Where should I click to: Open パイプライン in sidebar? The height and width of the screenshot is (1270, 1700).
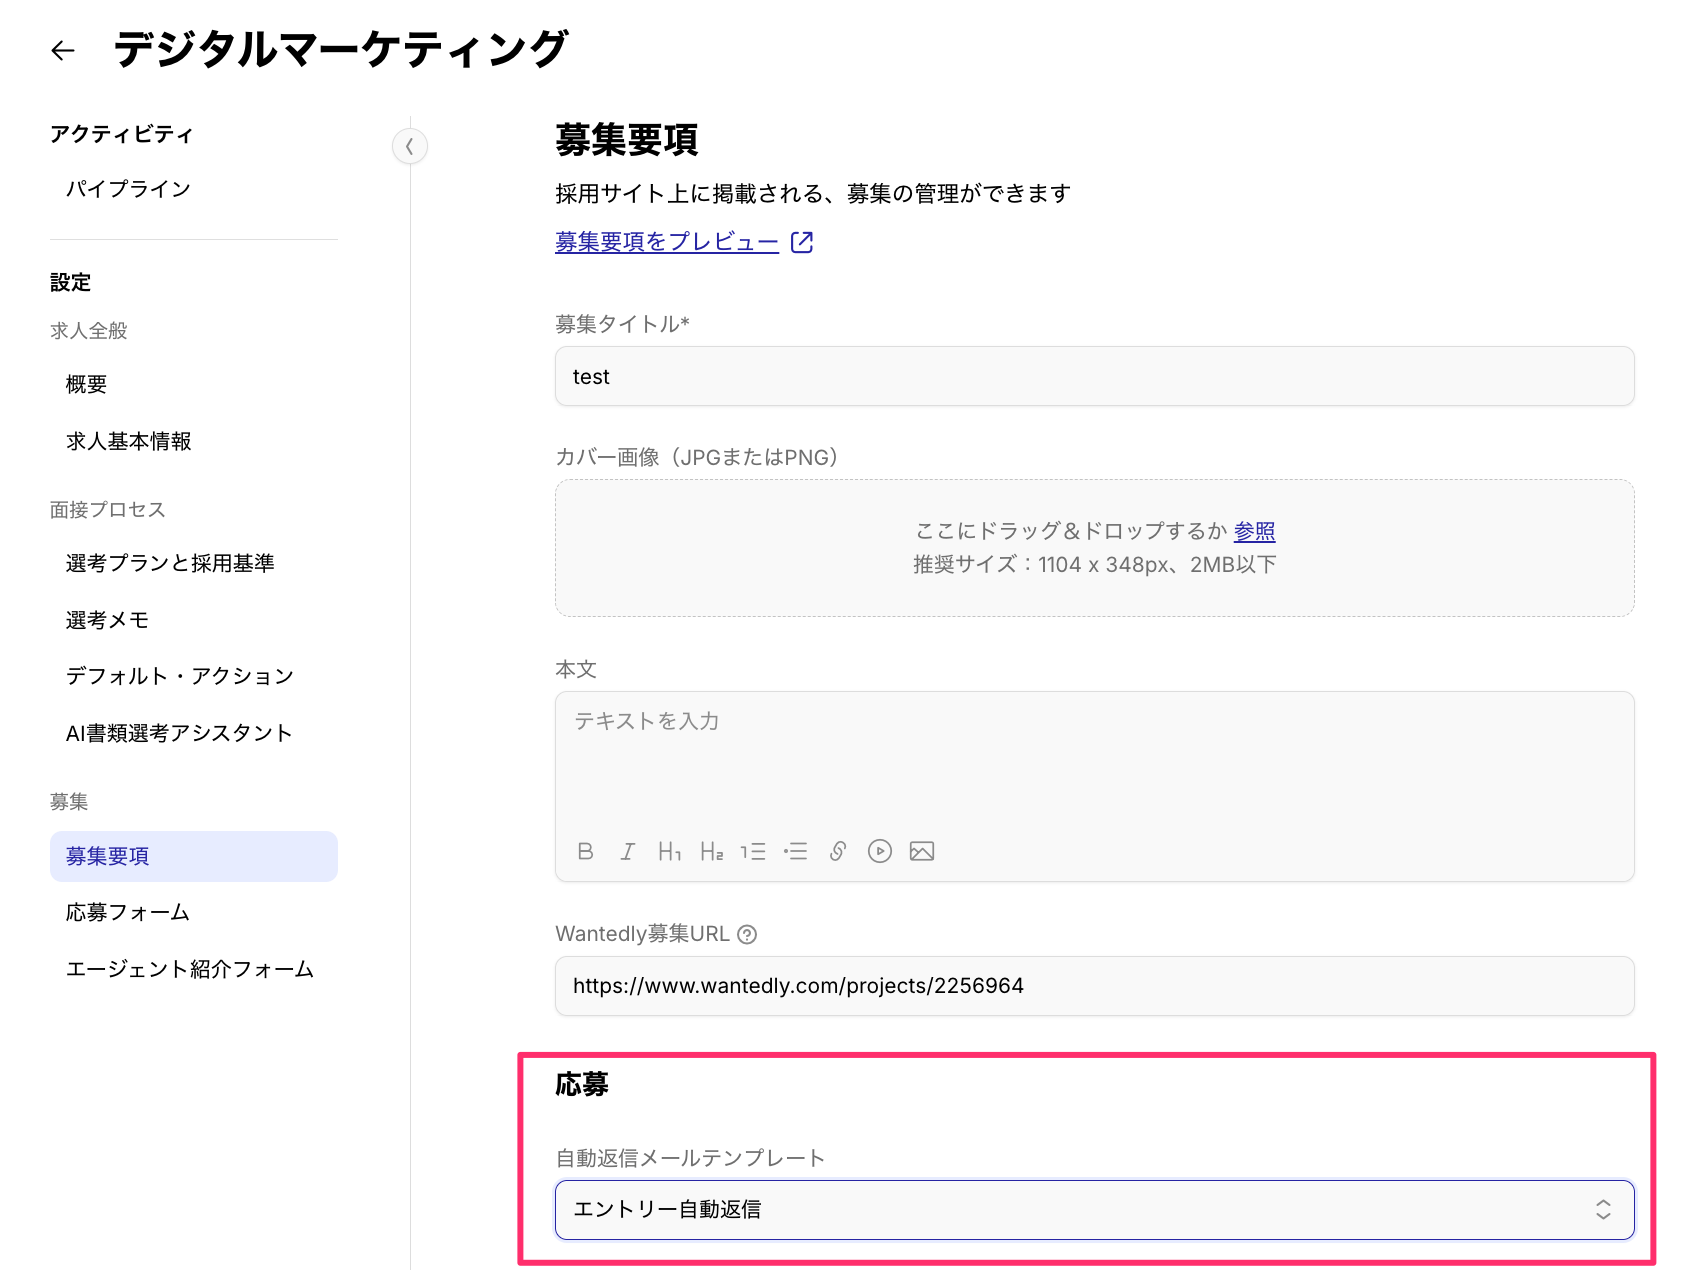(x=128, y=189)
